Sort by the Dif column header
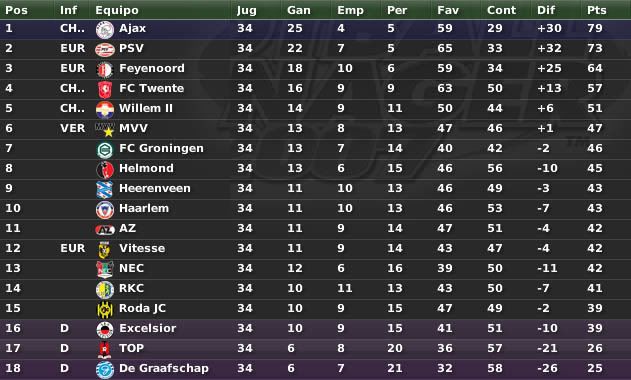This screenshot has height=380, width=631. pyautogui.click(x=546, y=10)
